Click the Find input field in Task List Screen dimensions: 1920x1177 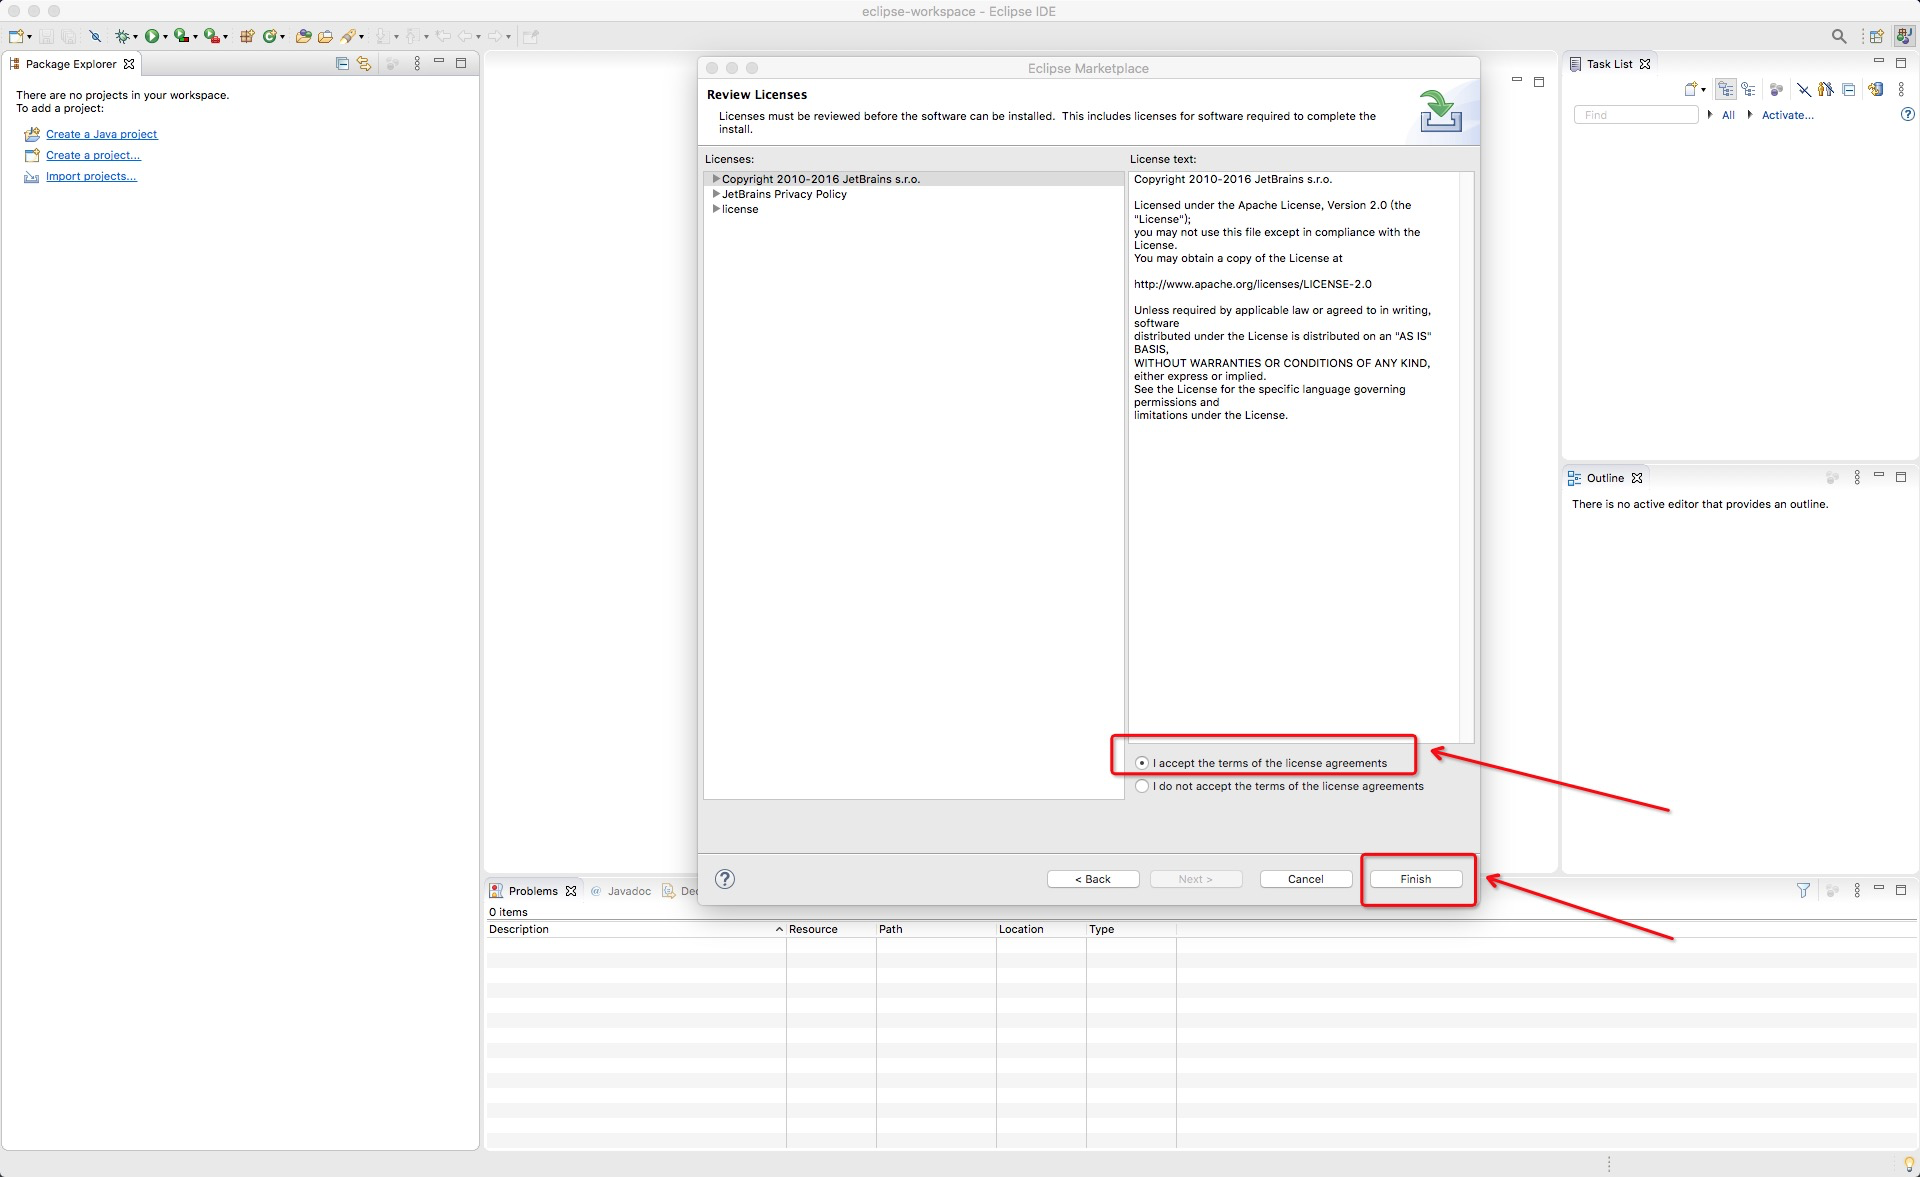1636,115
